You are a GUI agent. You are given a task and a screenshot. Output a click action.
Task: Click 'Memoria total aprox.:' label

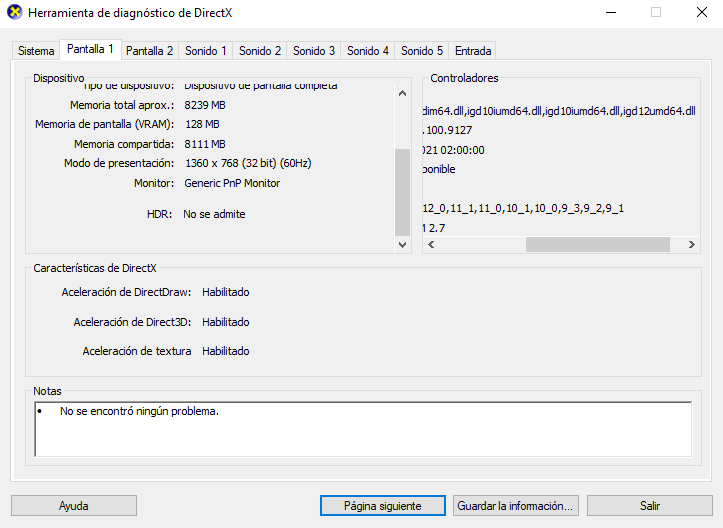coord(122,105)
